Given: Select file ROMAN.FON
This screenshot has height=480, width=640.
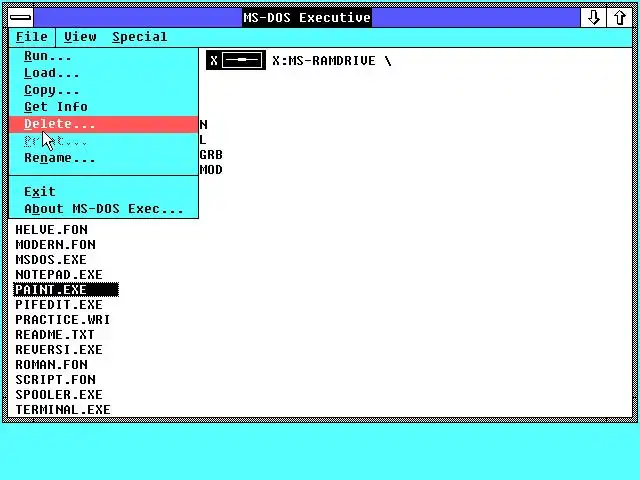Looking at the screenshot, I should pos(51,364).
